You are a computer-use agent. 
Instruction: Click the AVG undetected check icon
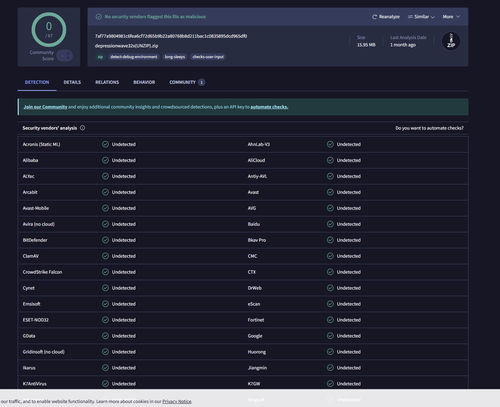[330, 208]
